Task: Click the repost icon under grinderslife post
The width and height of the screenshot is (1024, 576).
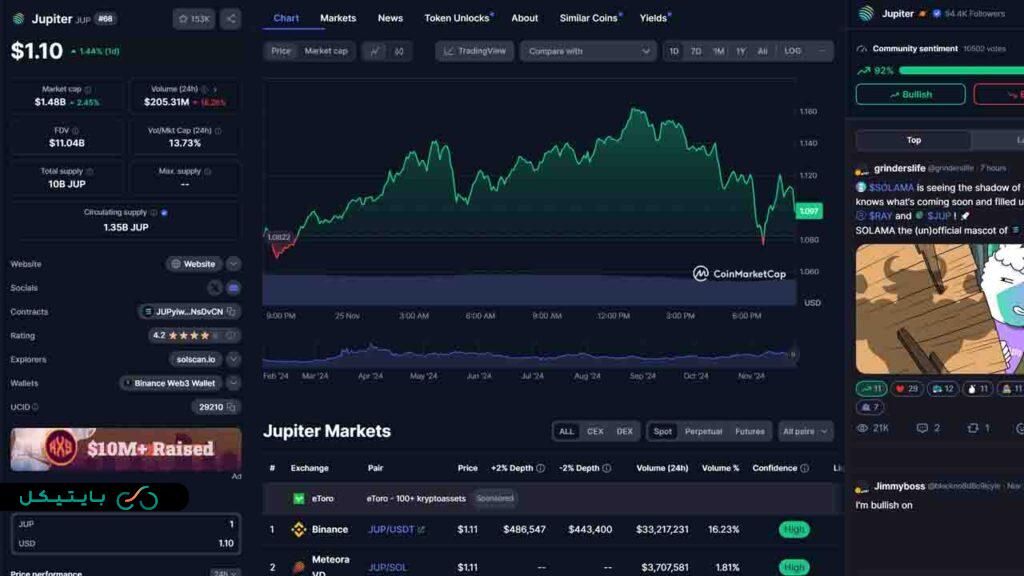Action: pyautogui.click(x=972, y=428)
